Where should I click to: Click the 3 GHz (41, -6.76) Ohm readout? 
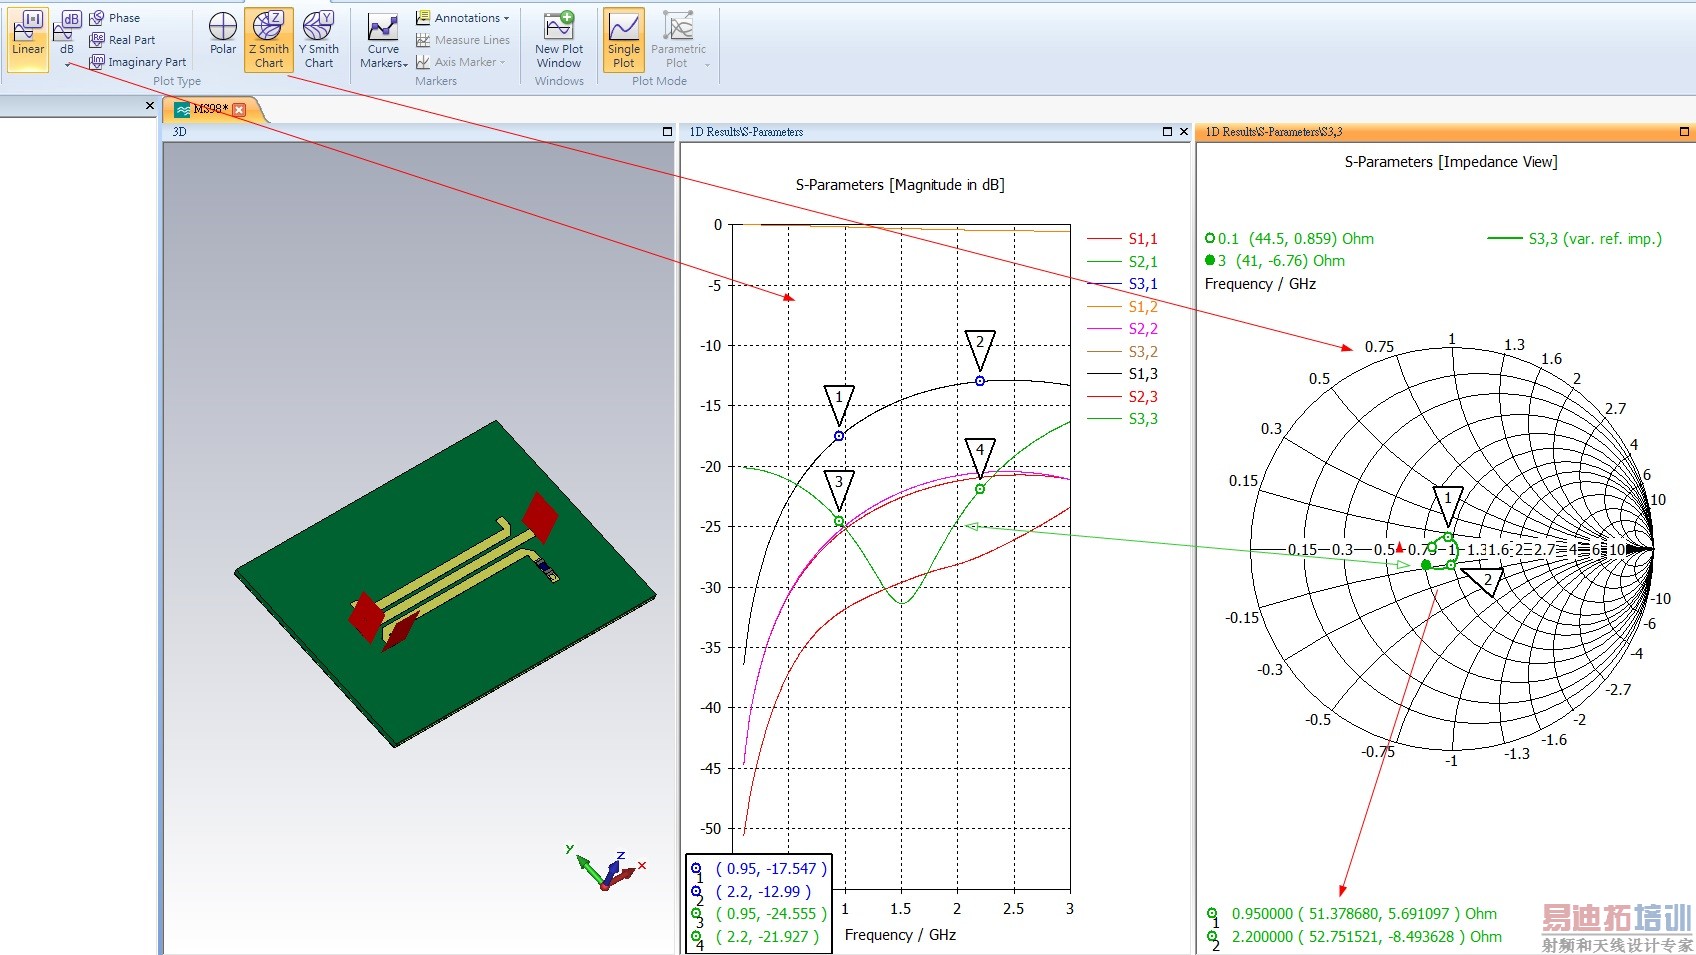(x=1275, y=261)
